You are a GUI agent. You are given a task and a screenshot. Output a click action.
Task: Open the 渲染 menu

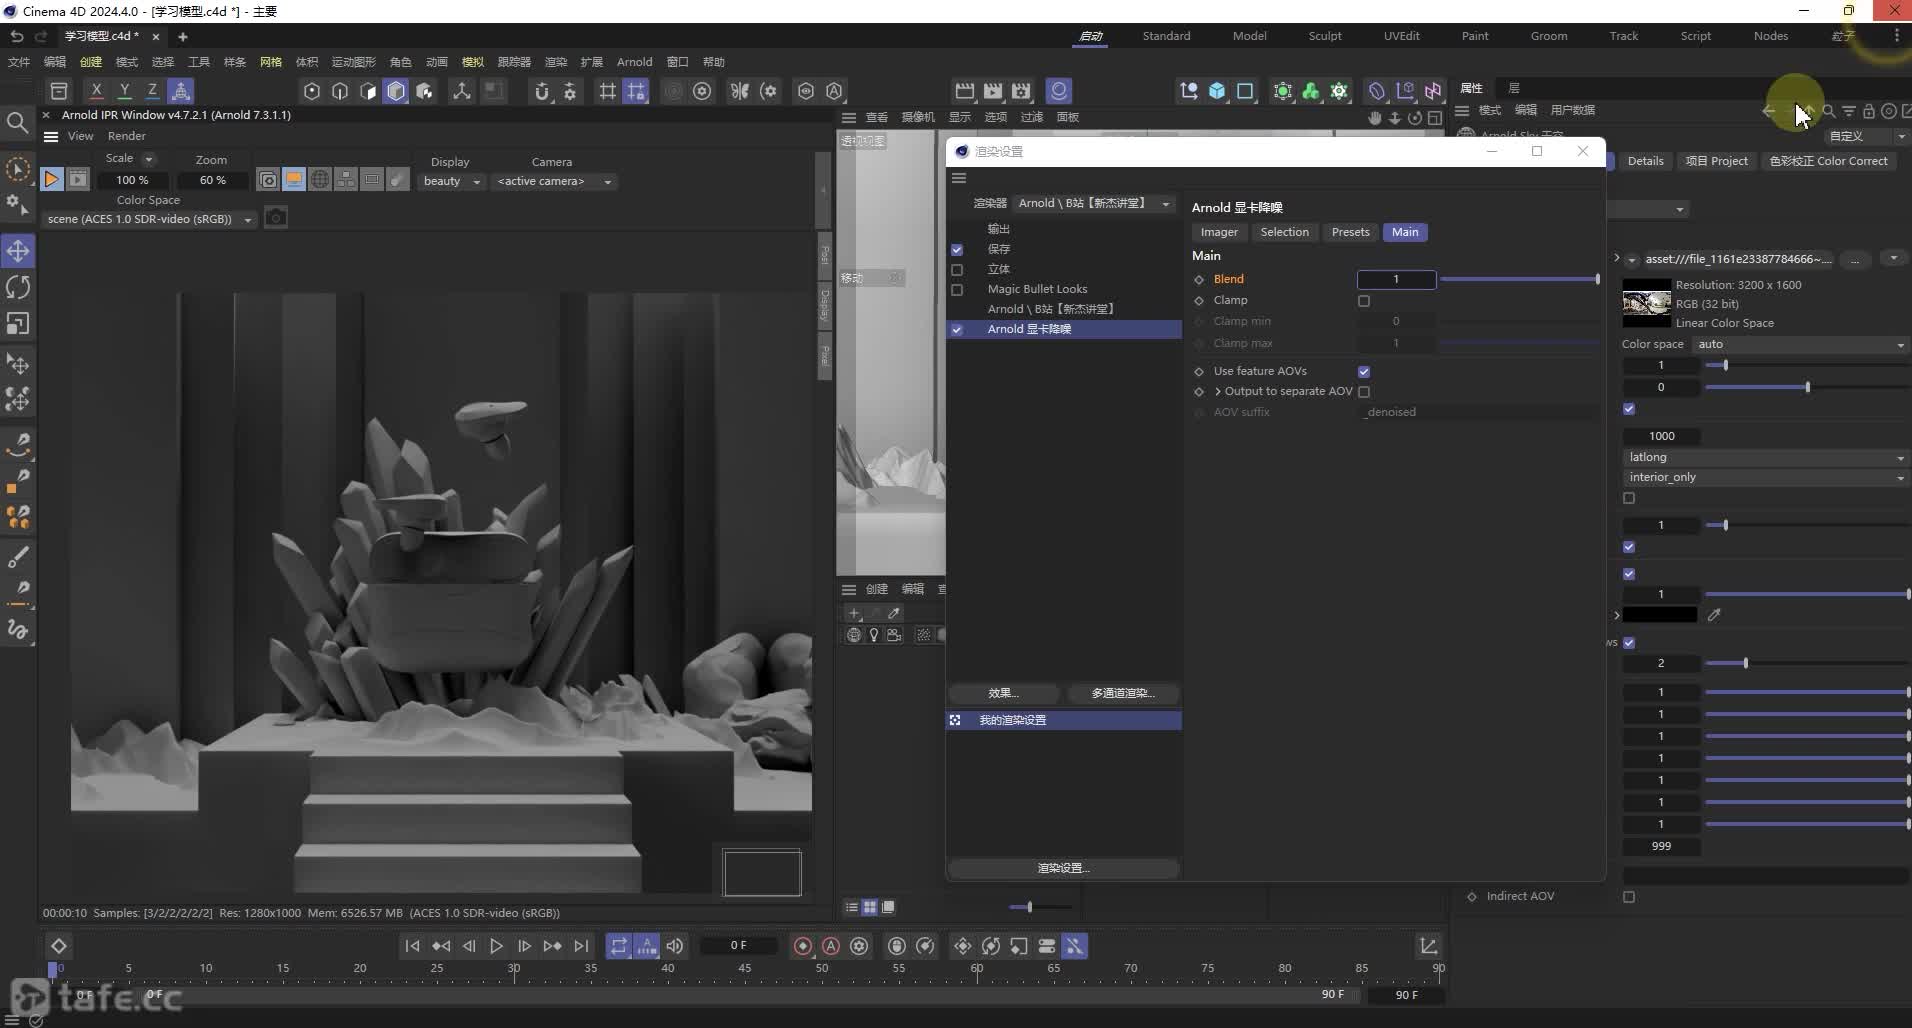click(556, 62)
